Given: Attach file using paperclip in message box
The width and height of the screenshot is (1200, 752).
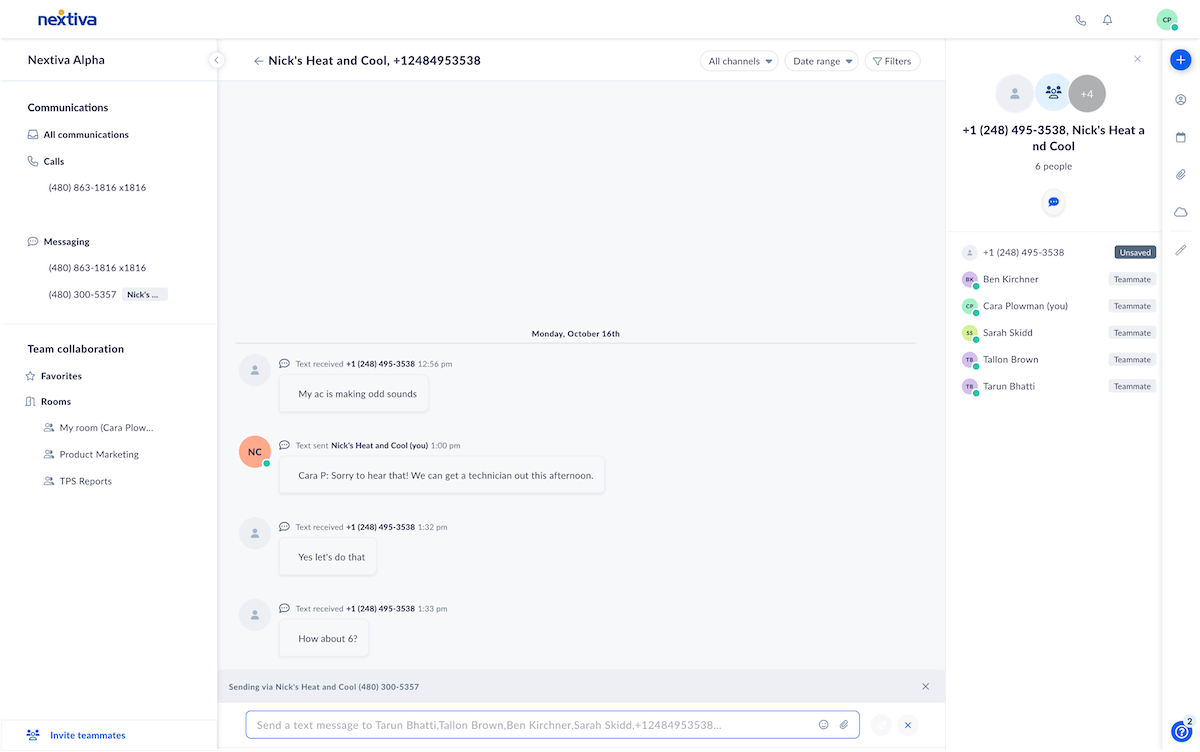Looking at the screenshot, I should [843, 725].
